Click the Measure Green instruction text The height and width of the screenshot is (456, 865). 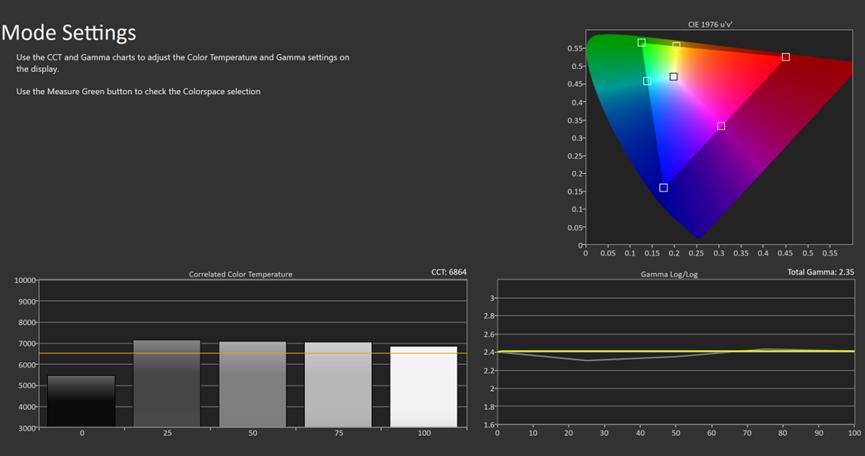point(138,92)
